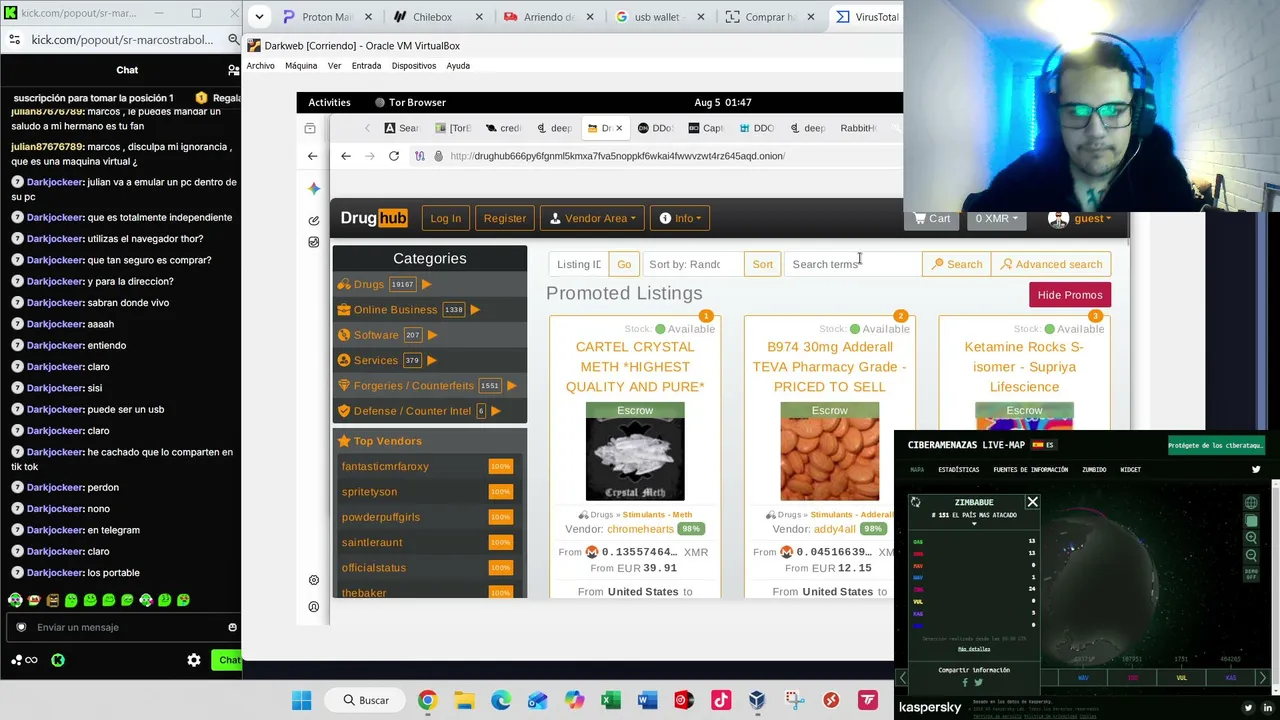The width and height of the screenshot is (1280, 720).
Task: Open Kaspersky LinkedIn link in the footer
Action: click(1268, 708)
